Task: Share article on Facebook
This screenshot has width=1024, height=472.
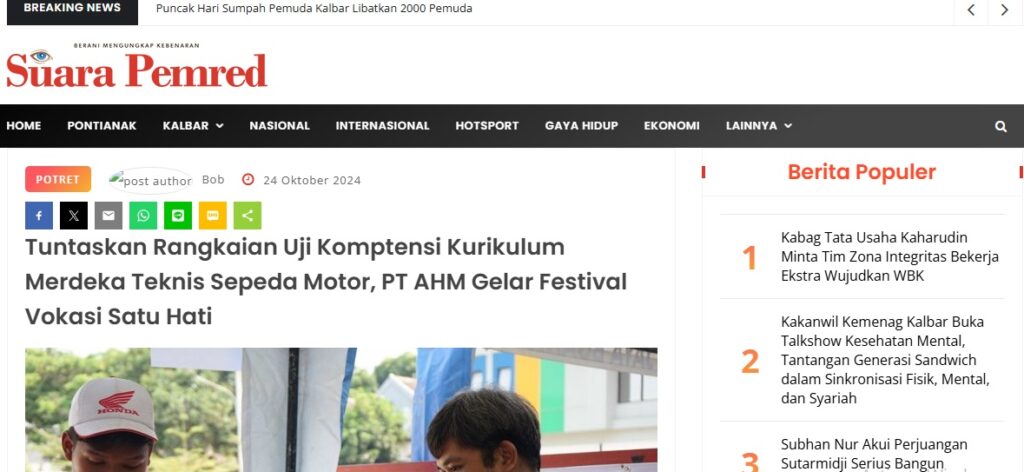Action: (39, 215)
